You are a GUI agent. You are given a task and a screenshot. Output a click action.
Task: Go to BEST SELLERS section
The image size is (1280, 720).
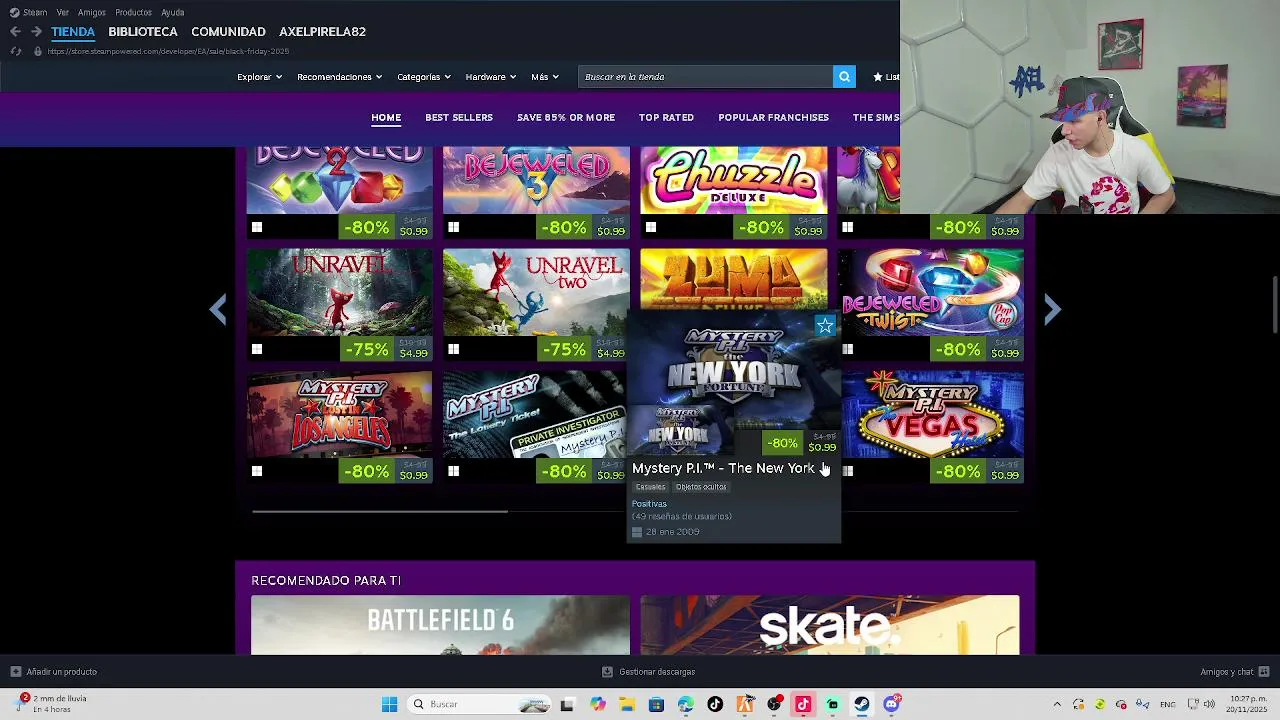459,118
